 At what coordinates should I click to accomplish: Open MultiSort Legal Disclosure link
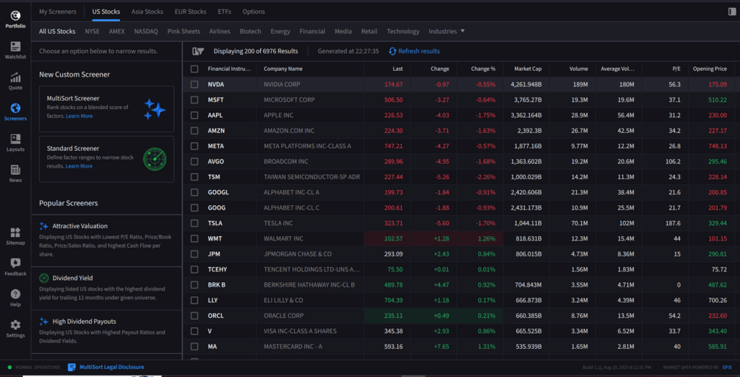click(111, 367)
